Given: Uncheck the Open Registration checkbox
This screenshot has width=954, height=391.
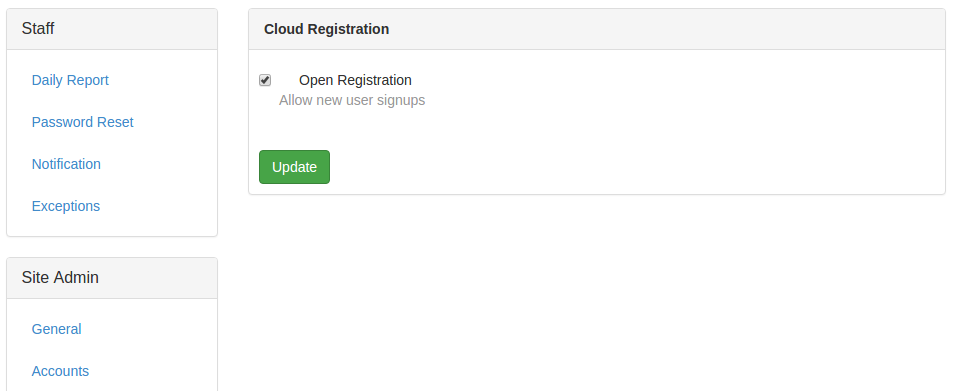Looking at the screenshot, I should click(x=265, y=80).
